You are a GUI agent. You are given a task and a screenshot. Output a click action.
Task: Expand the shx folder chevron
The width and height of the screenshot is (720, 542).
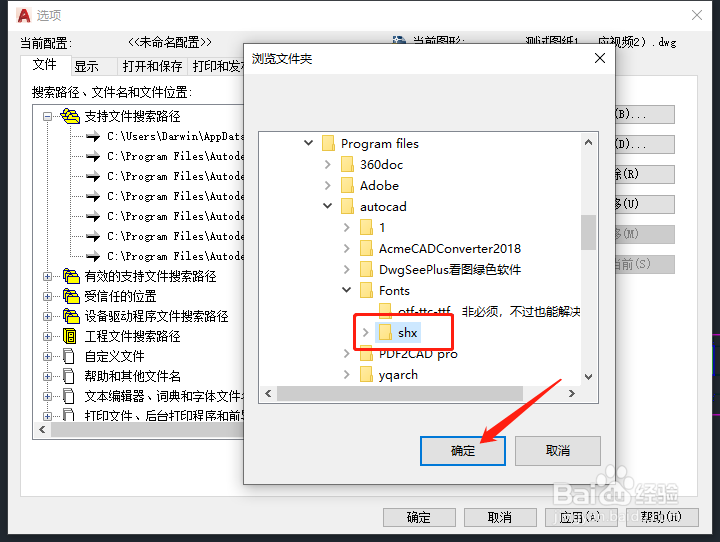pyautogui.click(x=366, y=332)
